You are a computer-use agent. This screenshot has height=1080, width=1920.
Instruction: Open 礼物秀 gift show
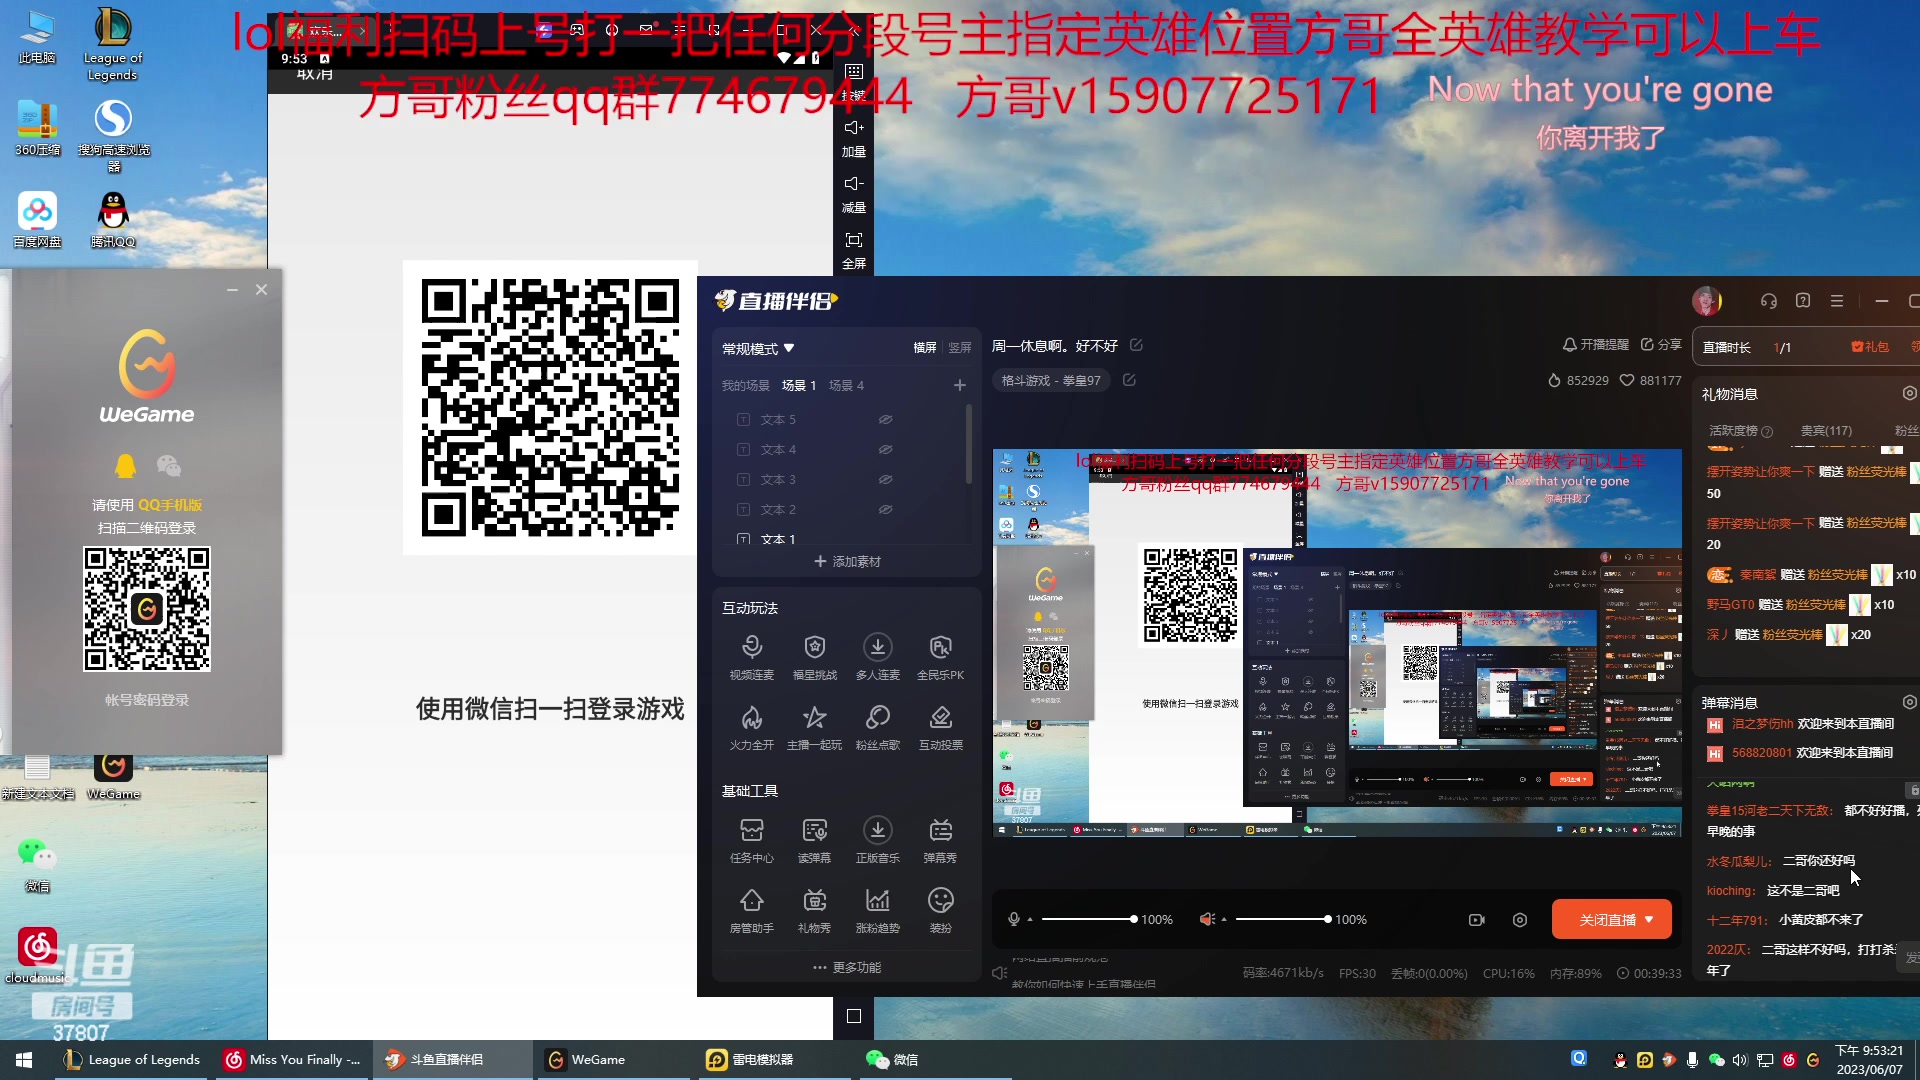(814, 910)
